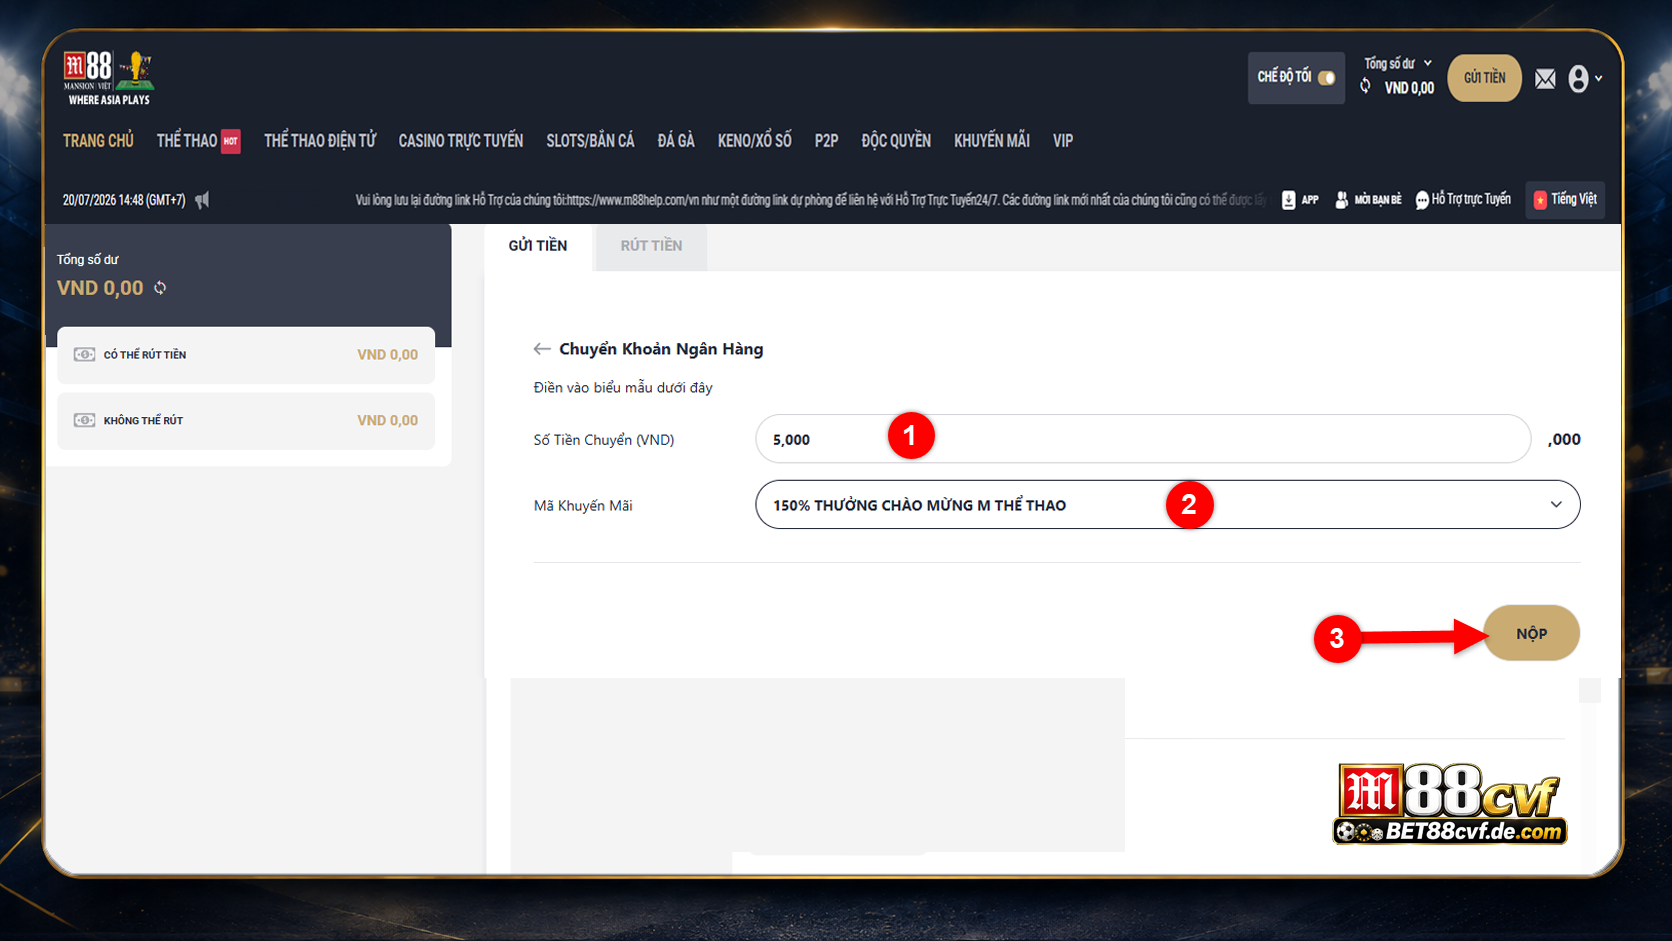1672x941 pixels.
Task: Open THỂ THAO menu item
Action: coord(187,141)
